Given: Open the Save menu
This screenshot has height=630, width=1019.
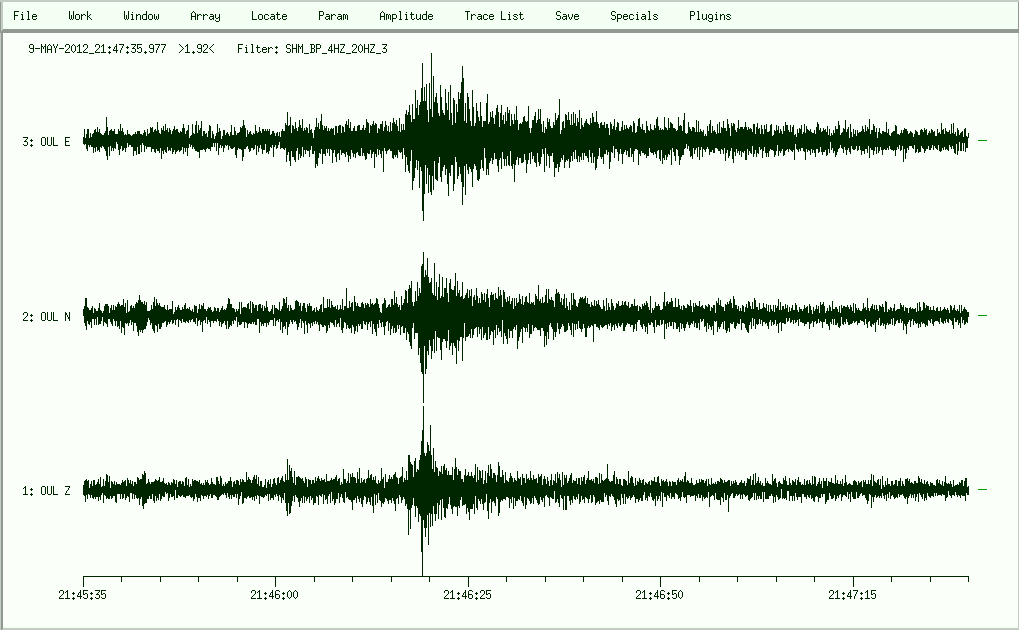Looking at the screenshot, I should pyautogui.click(x=567, y=16).
